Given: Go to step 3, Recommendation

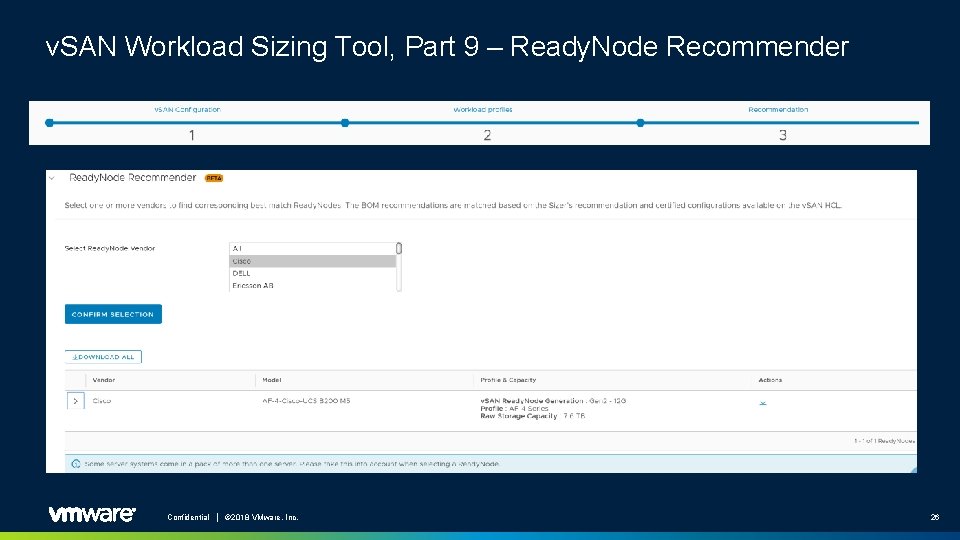Looking at the screenshot, I should point(640,123).
